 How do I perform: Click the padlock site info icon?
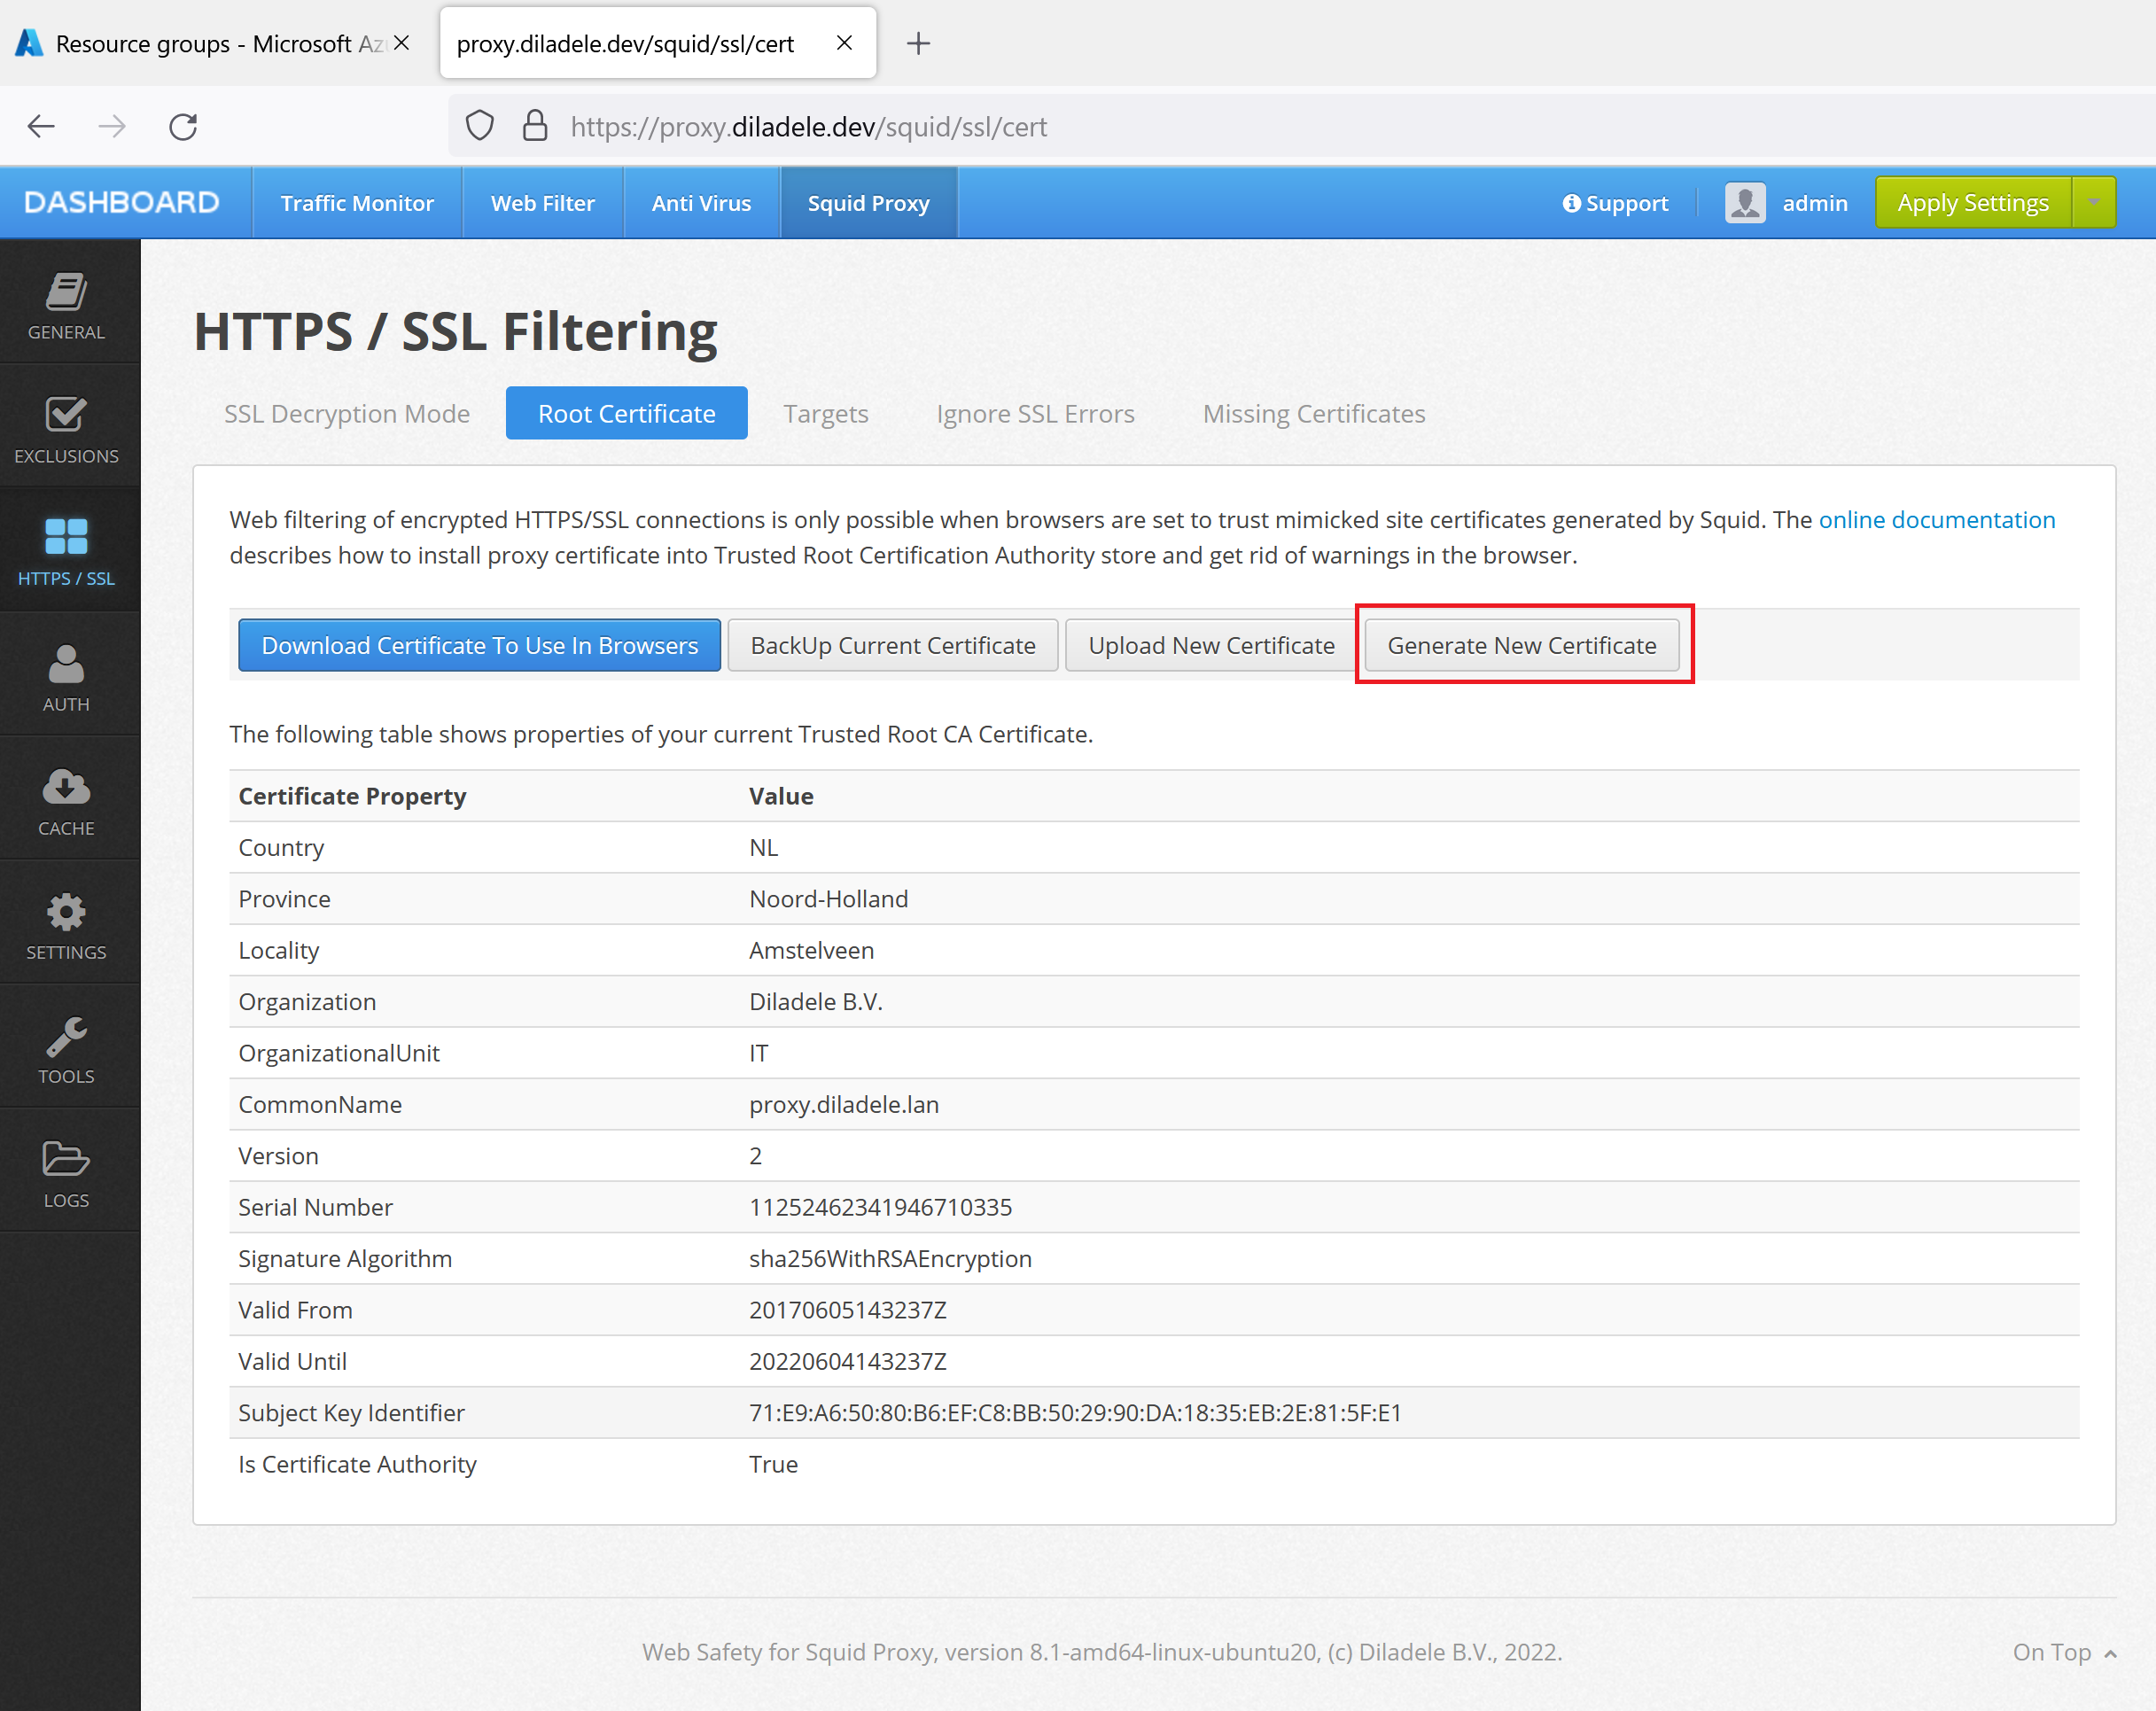535,126
